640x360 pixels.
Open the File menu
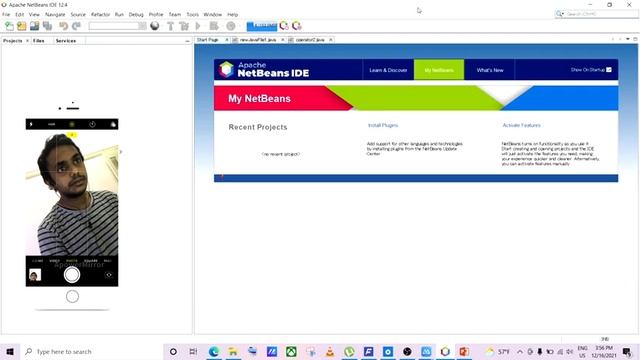(x=6, y=14)
